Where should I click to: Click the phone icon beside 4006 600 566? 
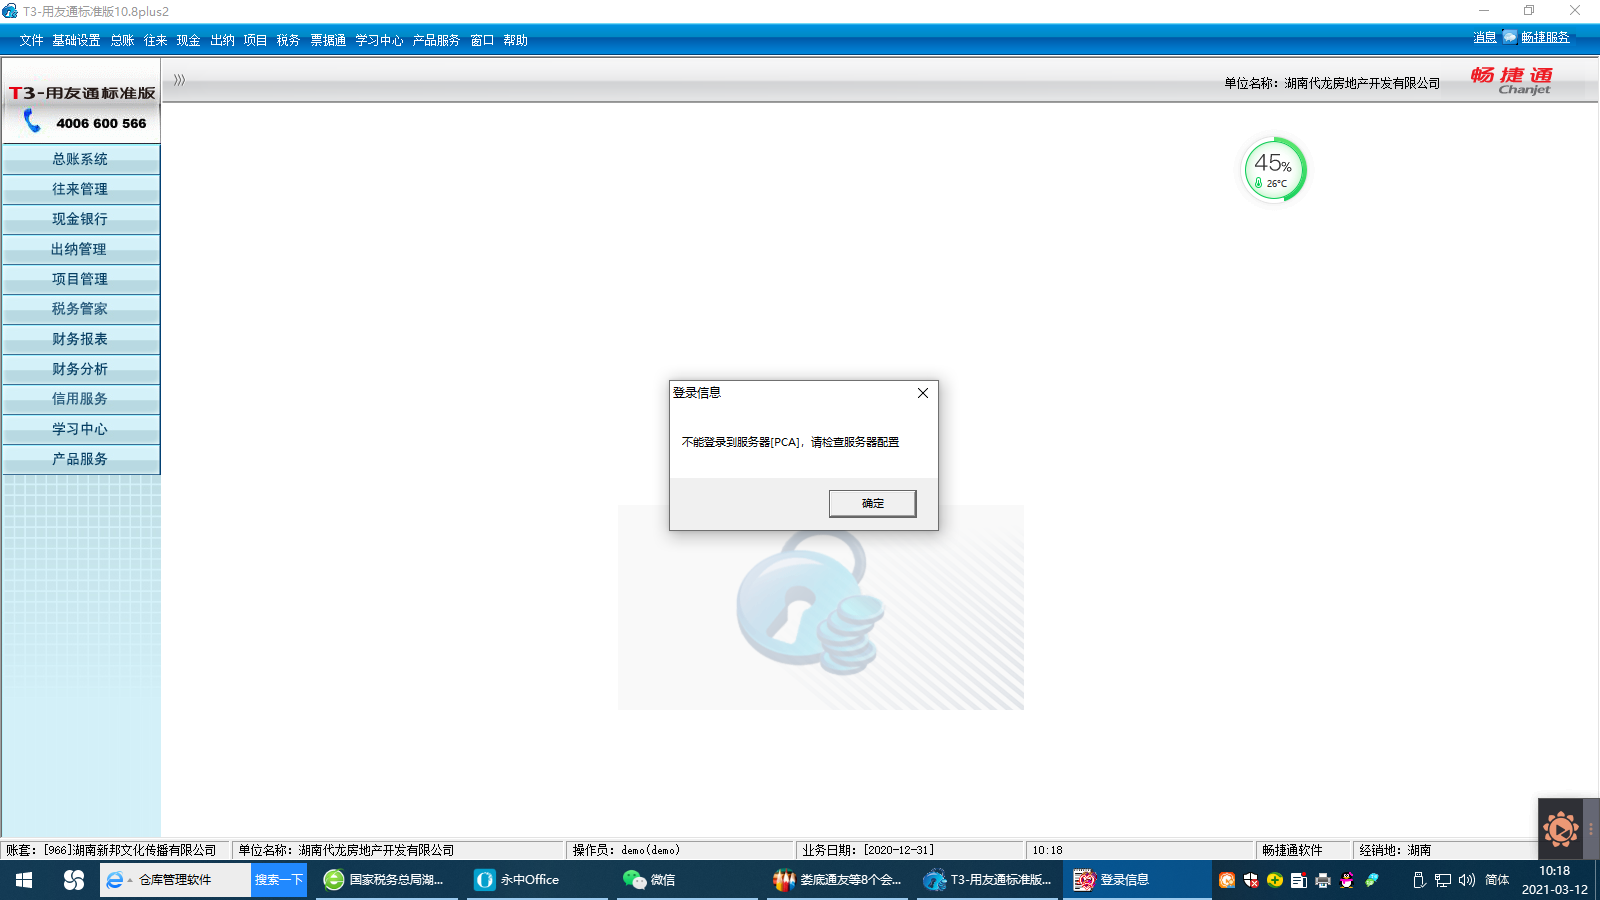pos(32,122)
